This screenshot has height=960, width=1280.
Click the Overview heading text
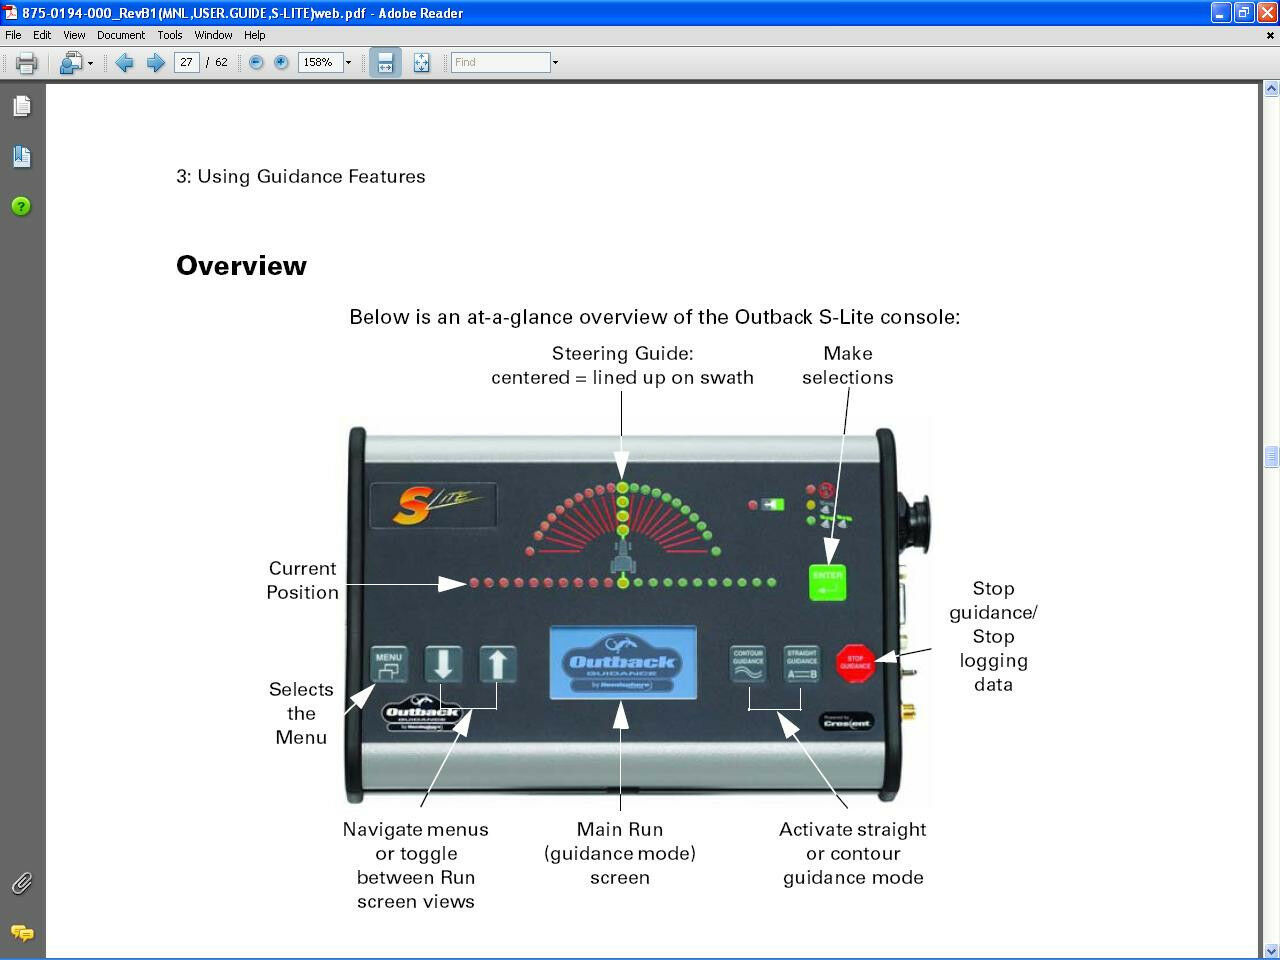(x=241, y=266)
